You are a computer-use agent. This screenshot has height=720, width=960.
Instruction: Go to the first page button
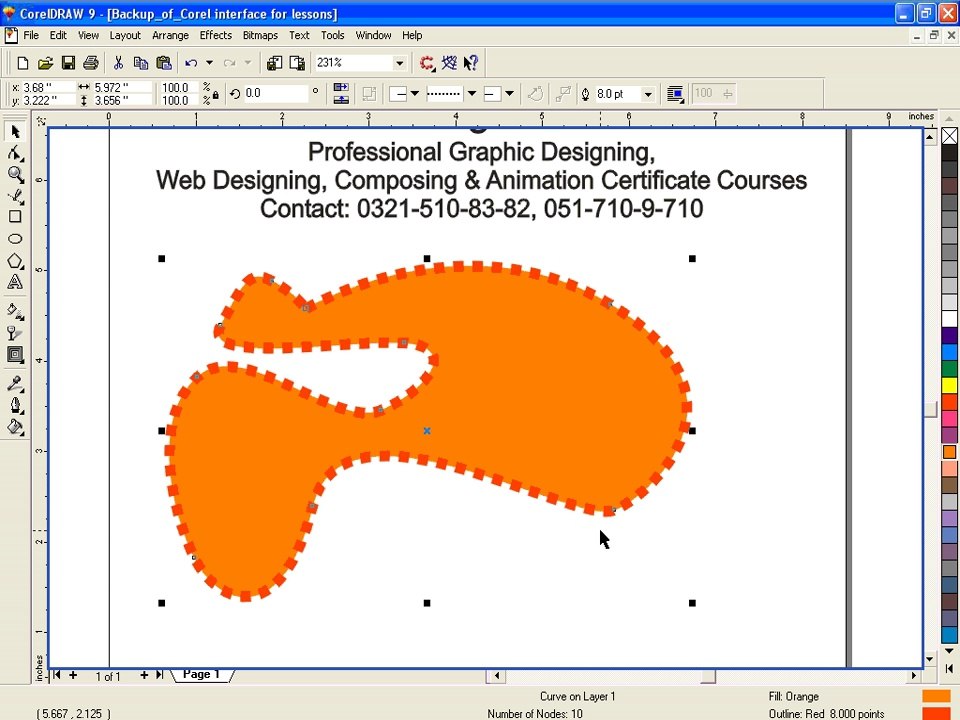(56, 675)
